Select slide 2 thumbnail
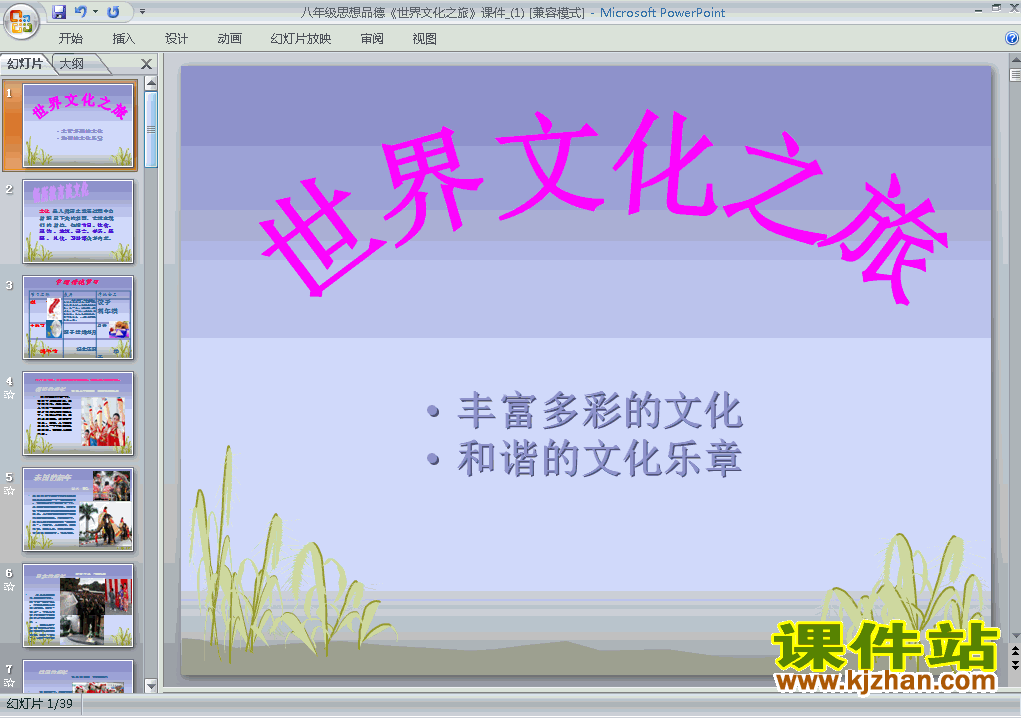The height and width of the screenshot is (718, 1021). (78, 221)
